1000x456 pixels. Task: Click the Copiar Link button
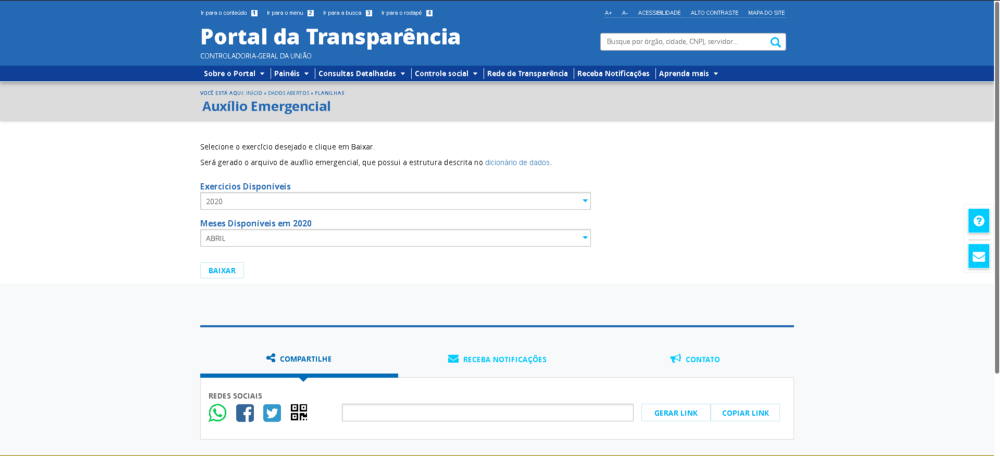click(746, 413)
